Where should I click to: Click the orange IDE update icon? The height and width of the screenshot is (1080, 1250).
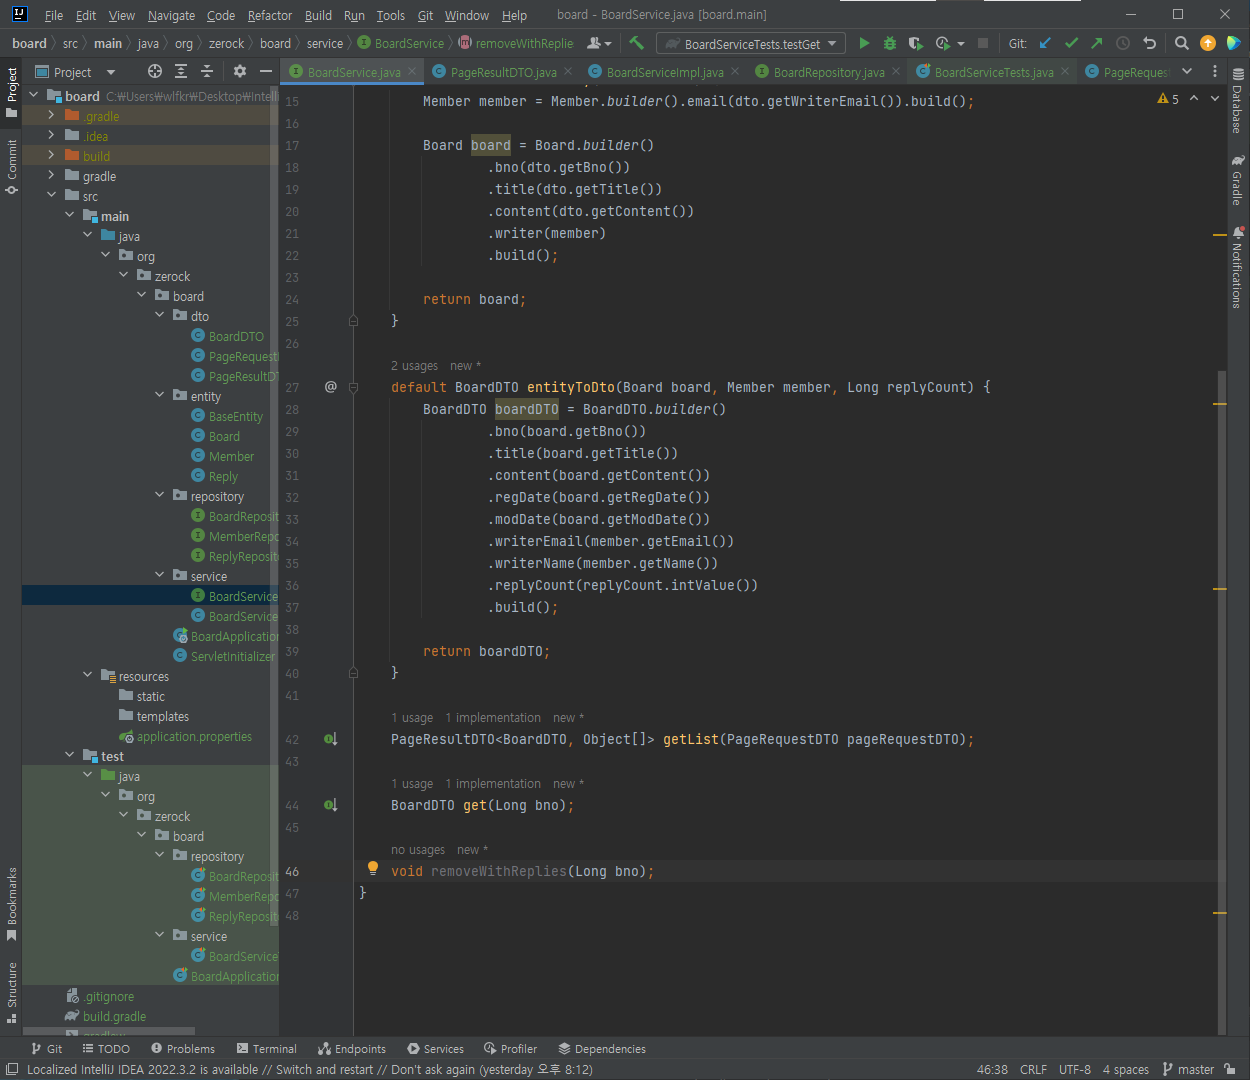click(x=1208, y=43)
